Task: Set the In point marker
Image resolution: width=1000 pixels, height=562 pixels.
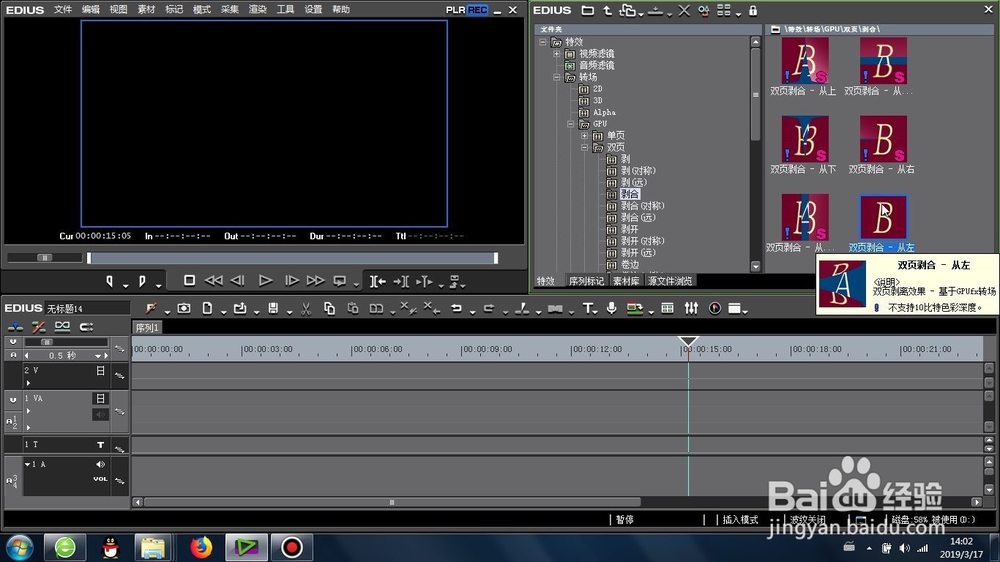Action: point(110,281)
